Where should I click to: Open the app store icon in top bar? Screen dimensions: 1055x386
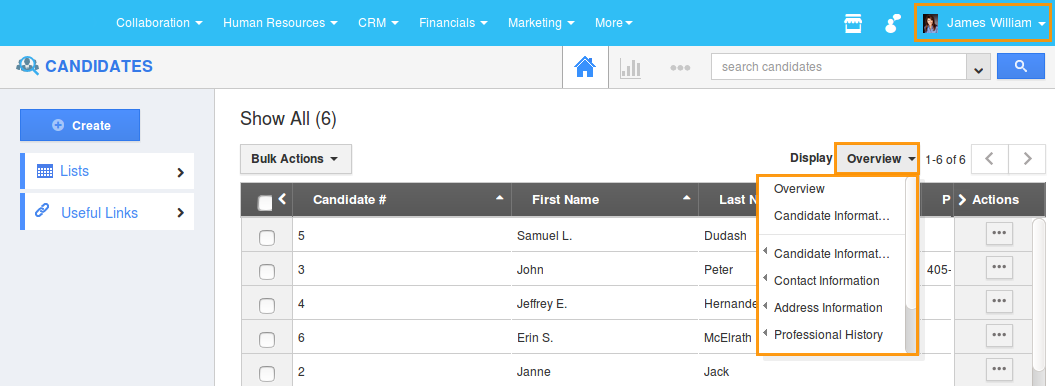point(853,24)
